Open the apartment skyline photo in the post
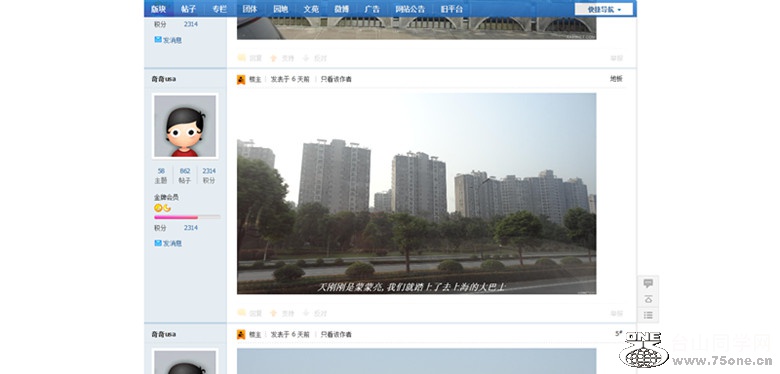The image size is (780, 374). point(416,193)
